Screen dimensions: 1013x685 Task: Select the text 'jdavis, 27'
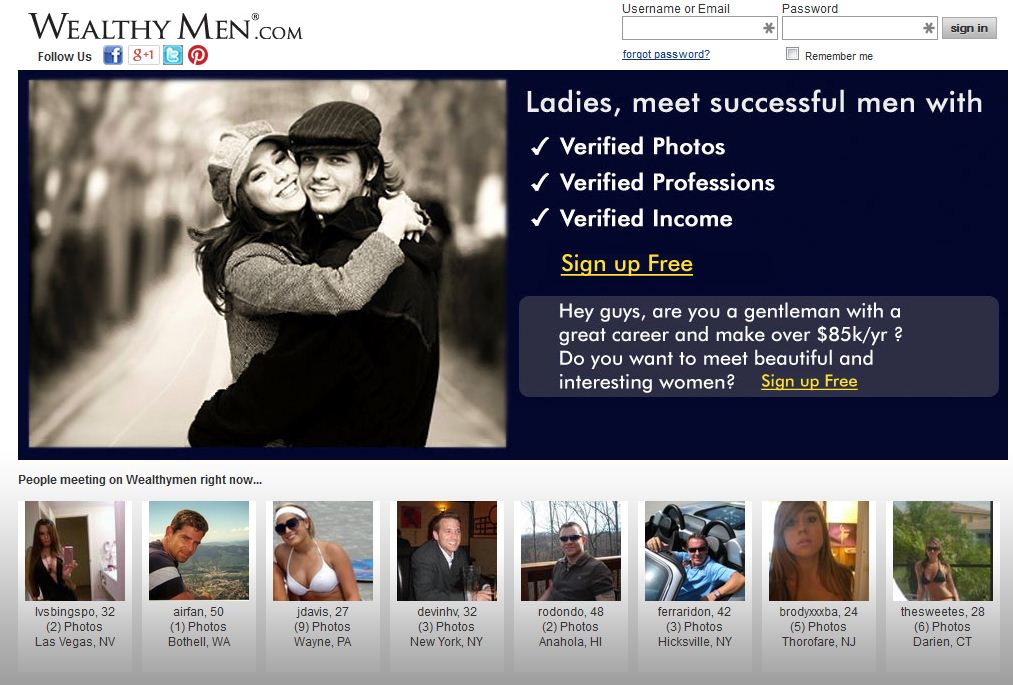322,611
